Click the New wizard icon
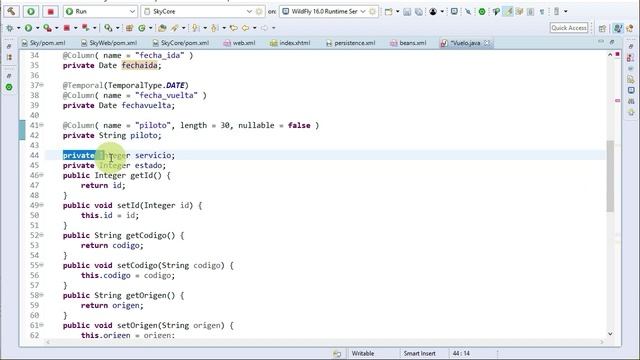 pyautogui.click(x=389, y=12)
